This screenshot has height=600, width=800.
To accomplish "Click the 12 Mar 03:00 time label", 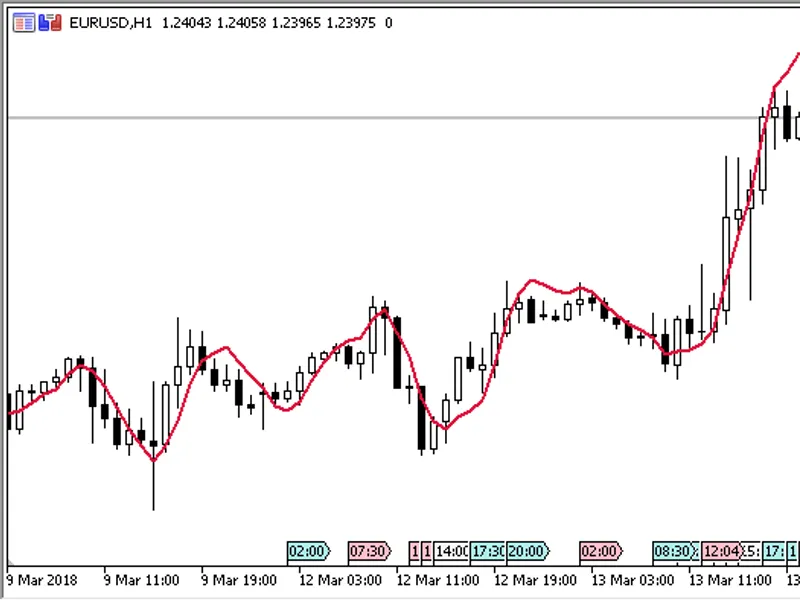I will 340,580.
